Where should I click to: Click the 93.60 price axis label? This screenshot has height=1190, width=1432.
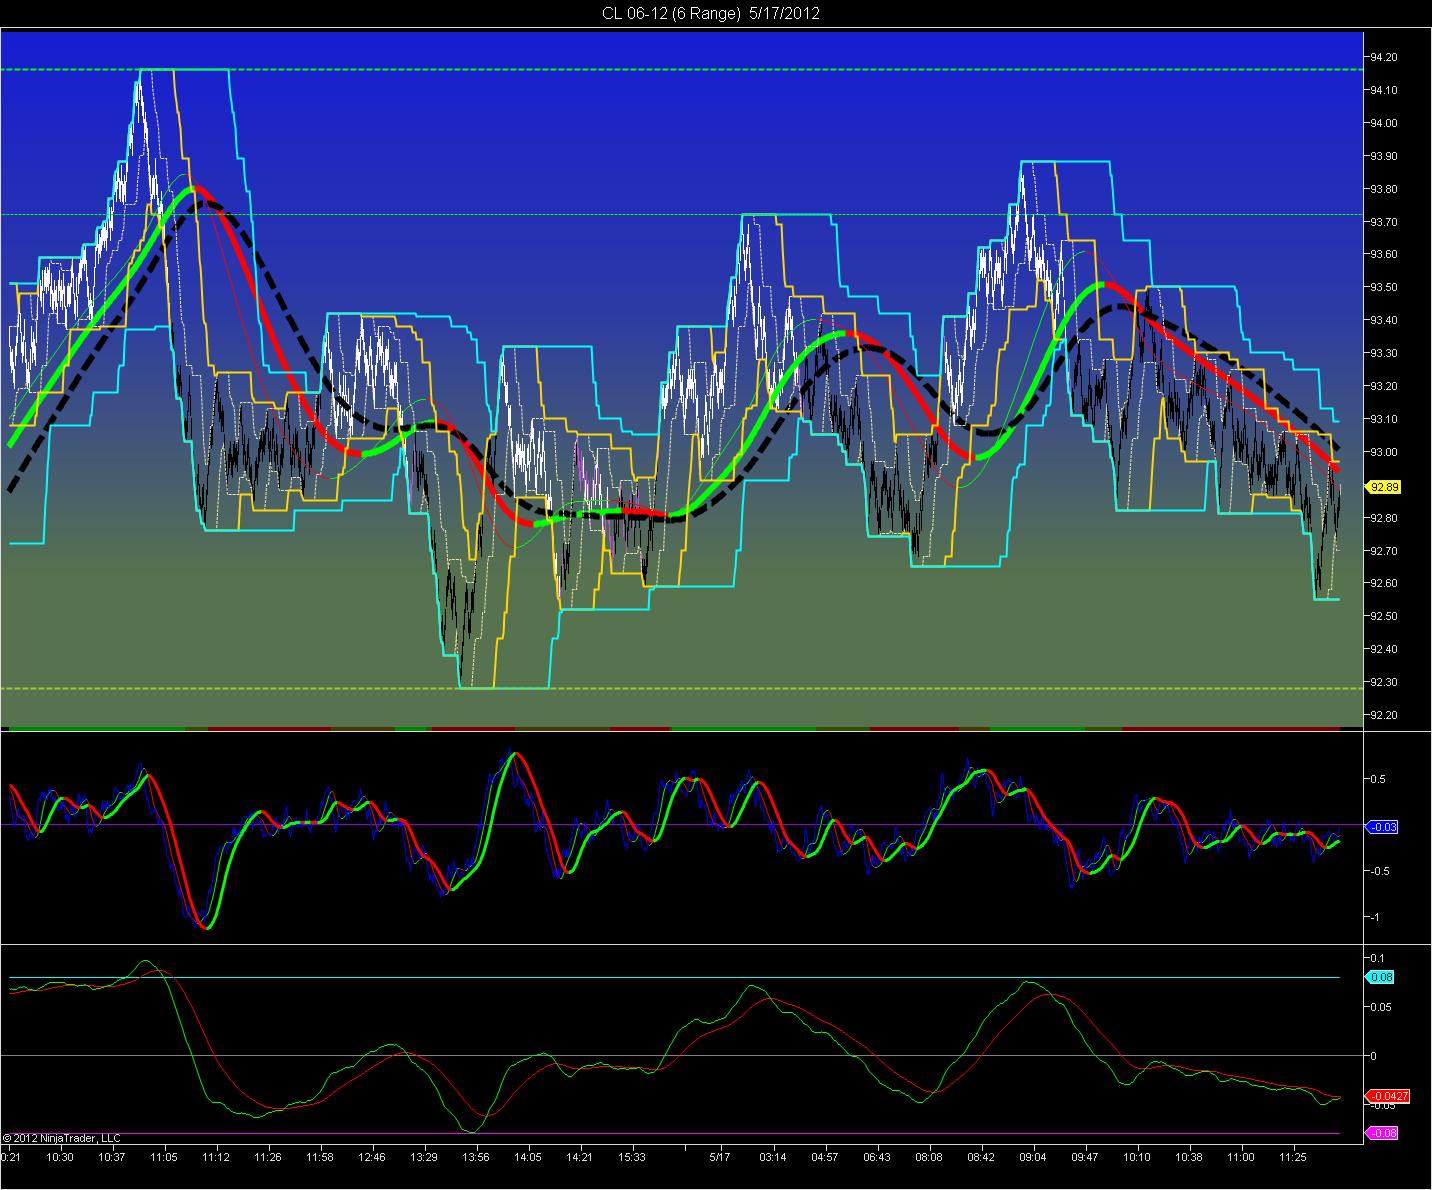[x=1384, y=255]
